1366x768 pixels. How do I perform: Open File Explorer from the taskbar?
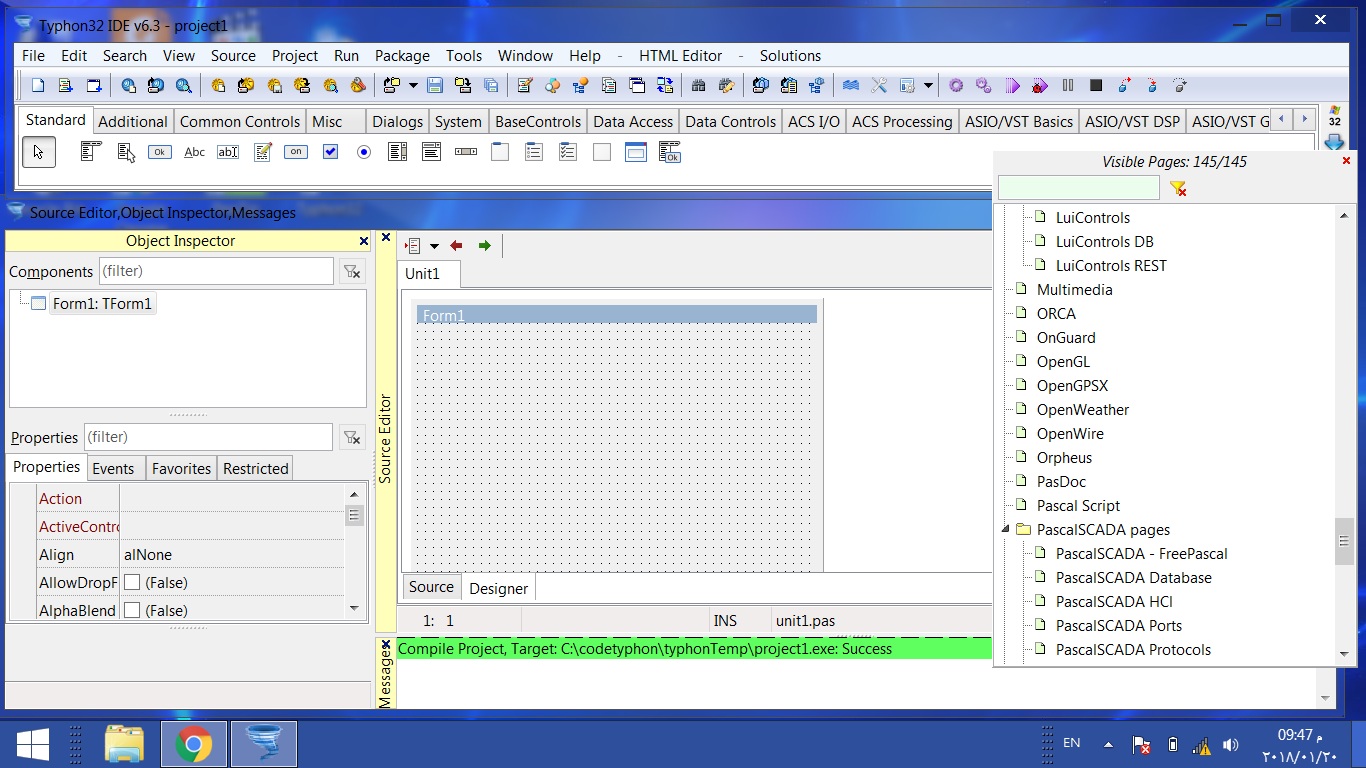pyautogui.click(x=124, y=744)
